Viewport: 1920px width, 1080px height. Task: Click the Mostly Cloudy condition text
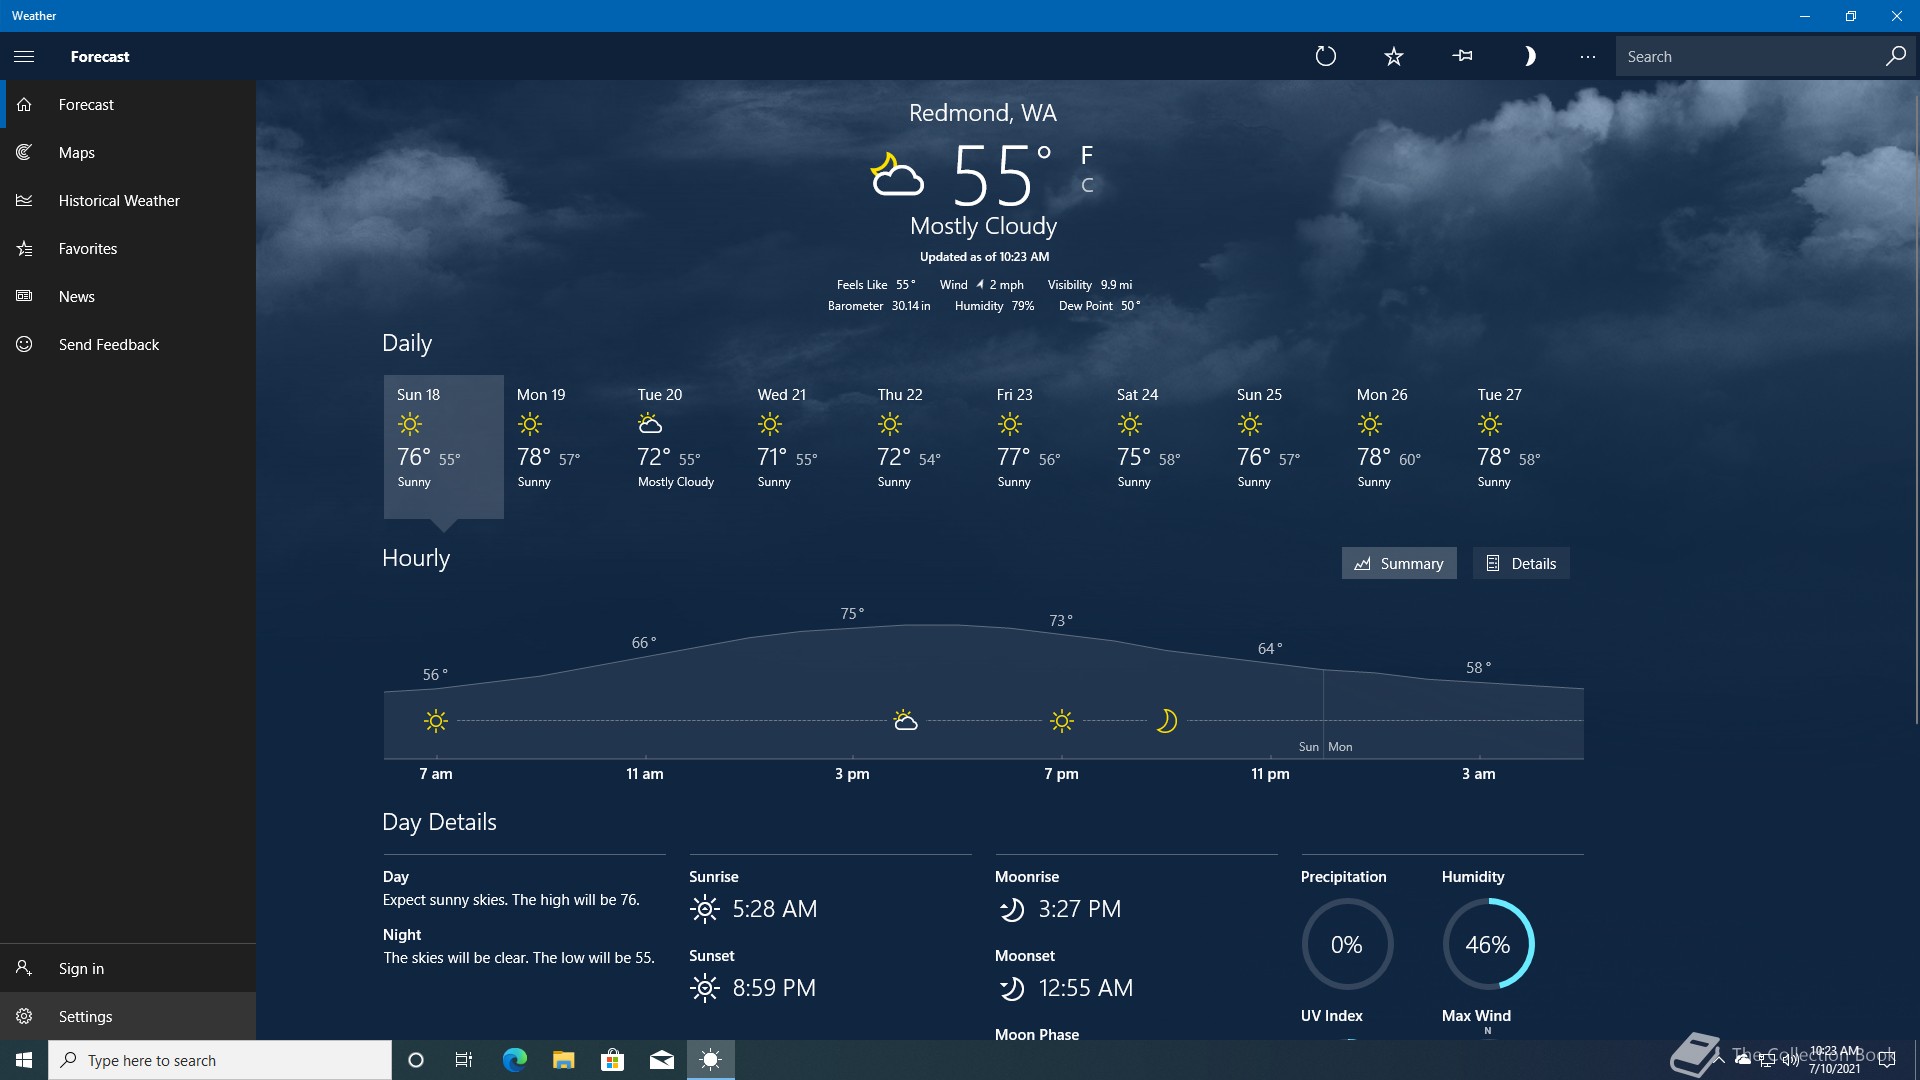tap(983, 226)
